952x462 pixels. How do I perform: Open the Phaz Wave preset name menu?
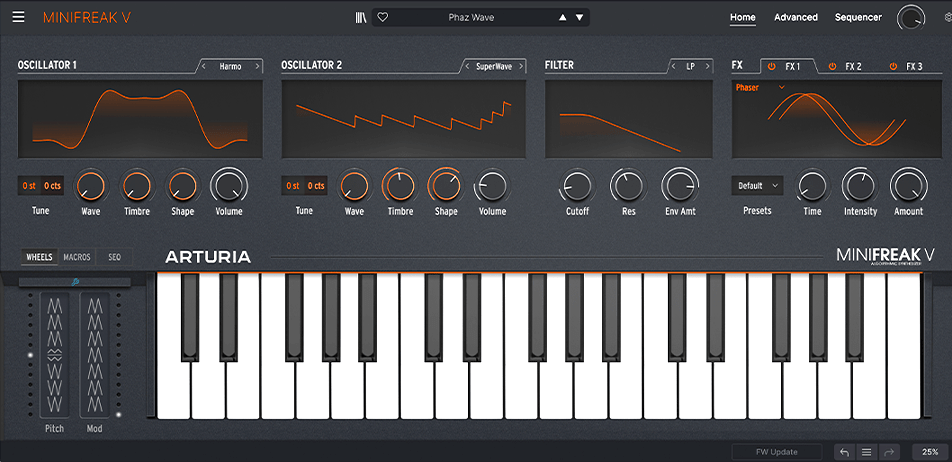pos(471,18)
